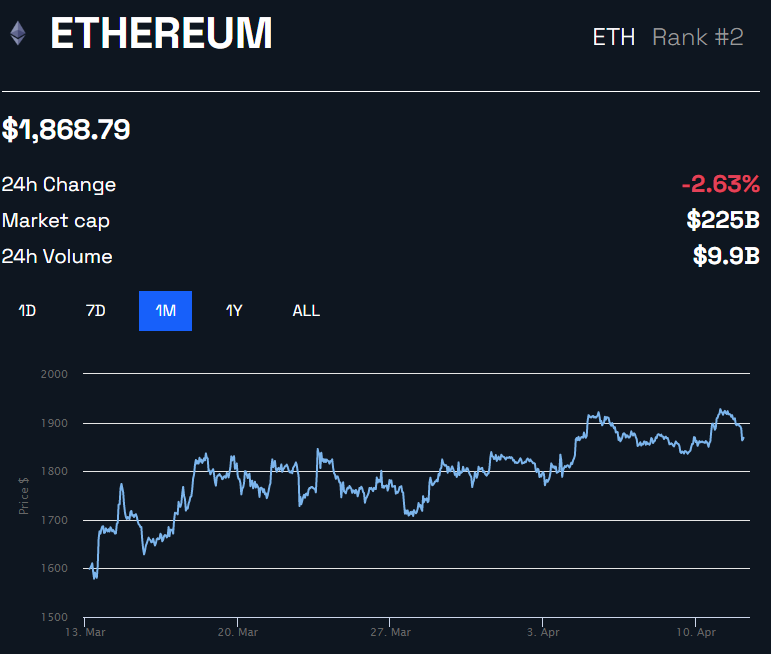Select the 7D time range
The image size is (771, 654).
coord(96,311)
